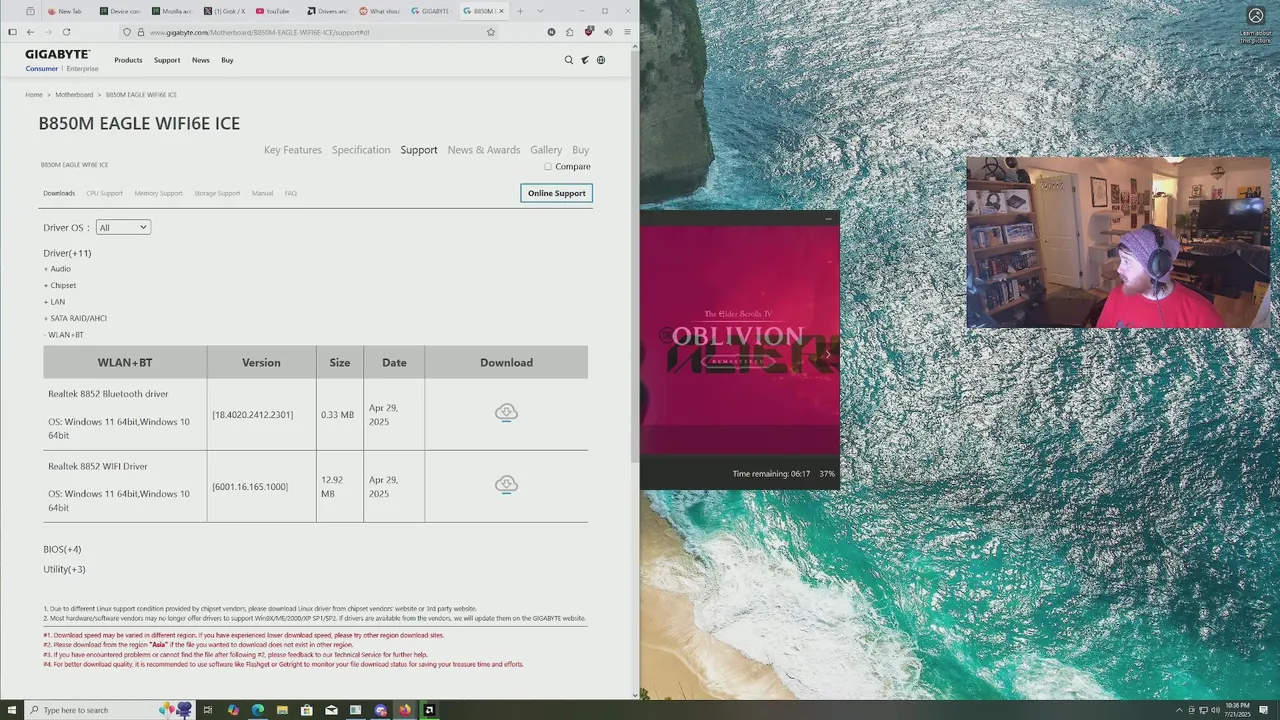Open the Driver OS dropdown
The image size is (1280, 720).
tap(123, 228)
